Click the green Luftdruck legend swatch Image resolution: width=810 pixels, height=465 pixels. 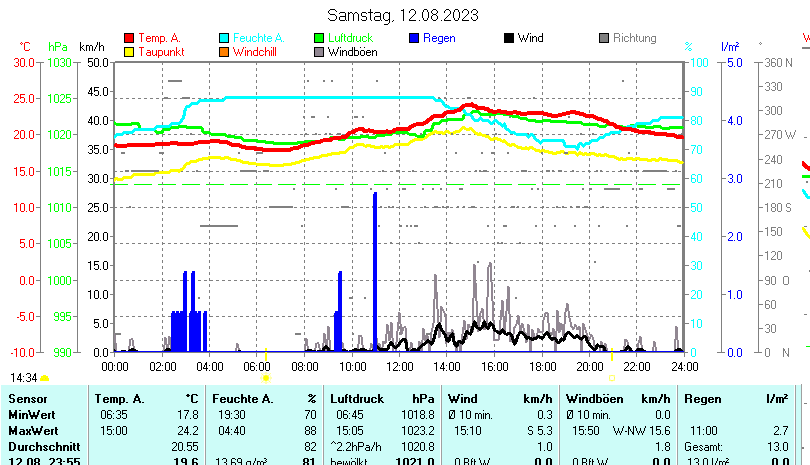coord(320,38)
